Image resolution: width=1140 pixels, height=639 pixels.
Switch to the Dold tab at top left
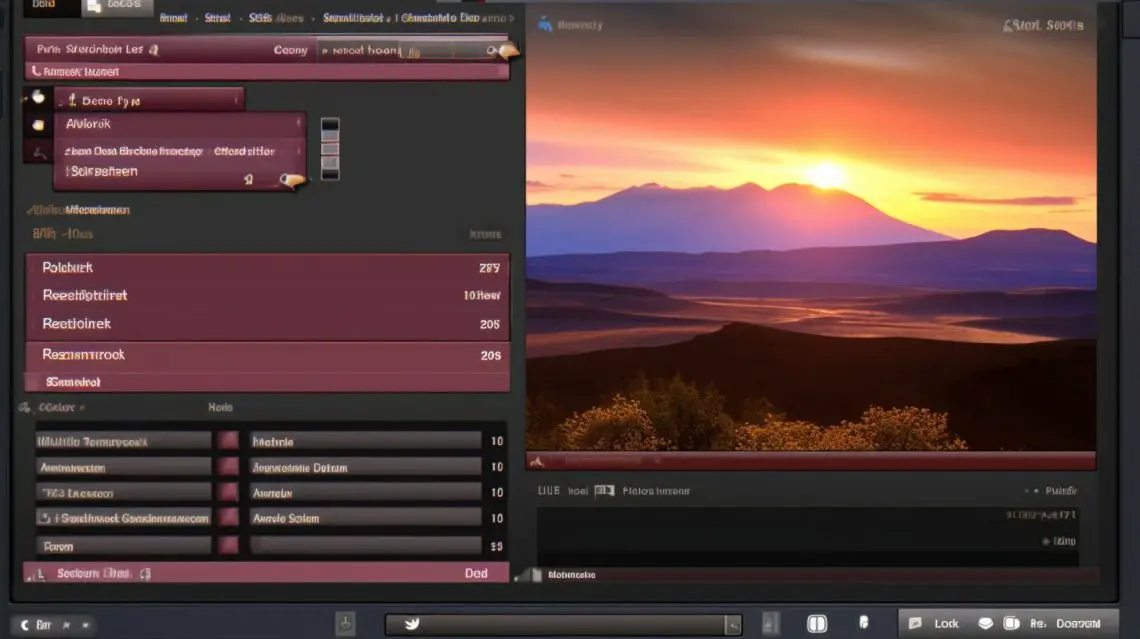click(x=42, y=6)
